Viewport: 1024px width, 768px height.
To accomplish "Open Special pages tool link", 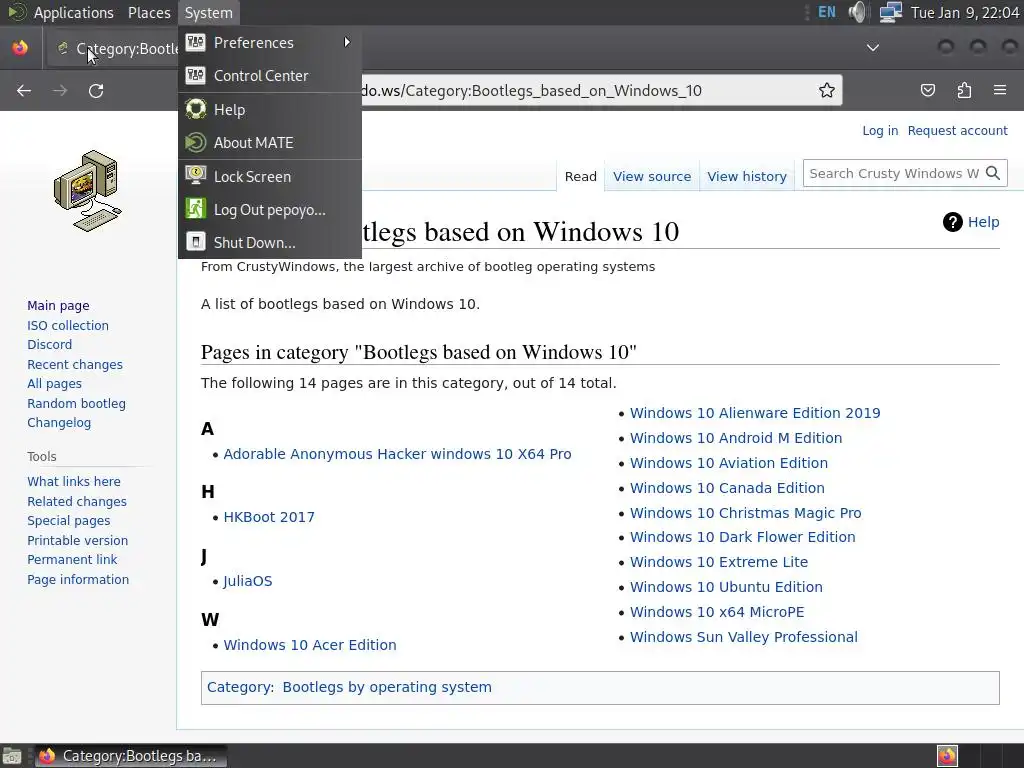I will (x=69, y=520).
